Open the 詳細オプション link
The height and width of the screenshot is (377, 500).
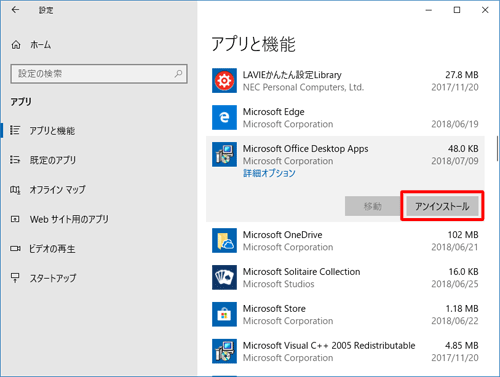269,173
